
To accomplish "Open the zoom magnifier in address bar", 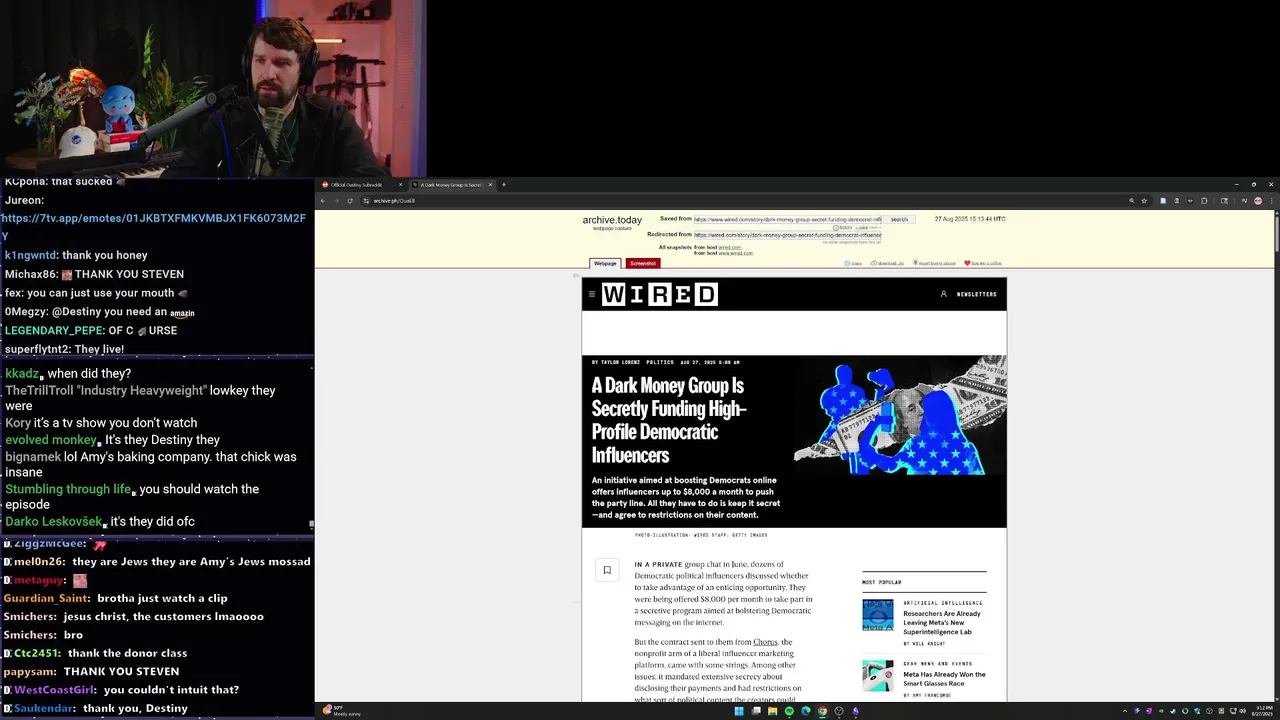I will tap(1131, 200).
